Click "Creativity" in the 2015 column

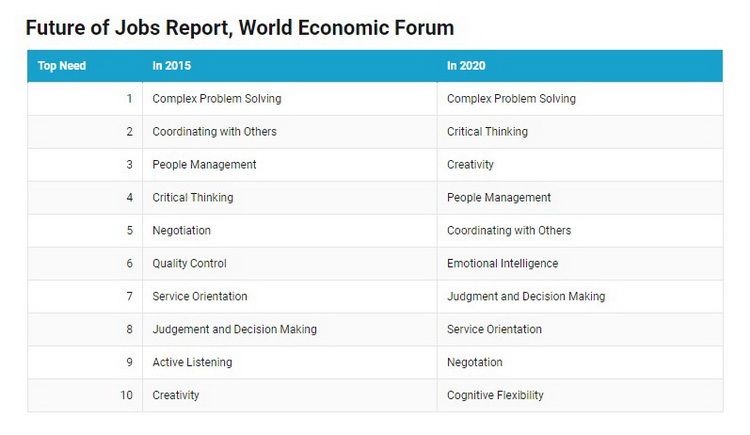click(176, 395)
